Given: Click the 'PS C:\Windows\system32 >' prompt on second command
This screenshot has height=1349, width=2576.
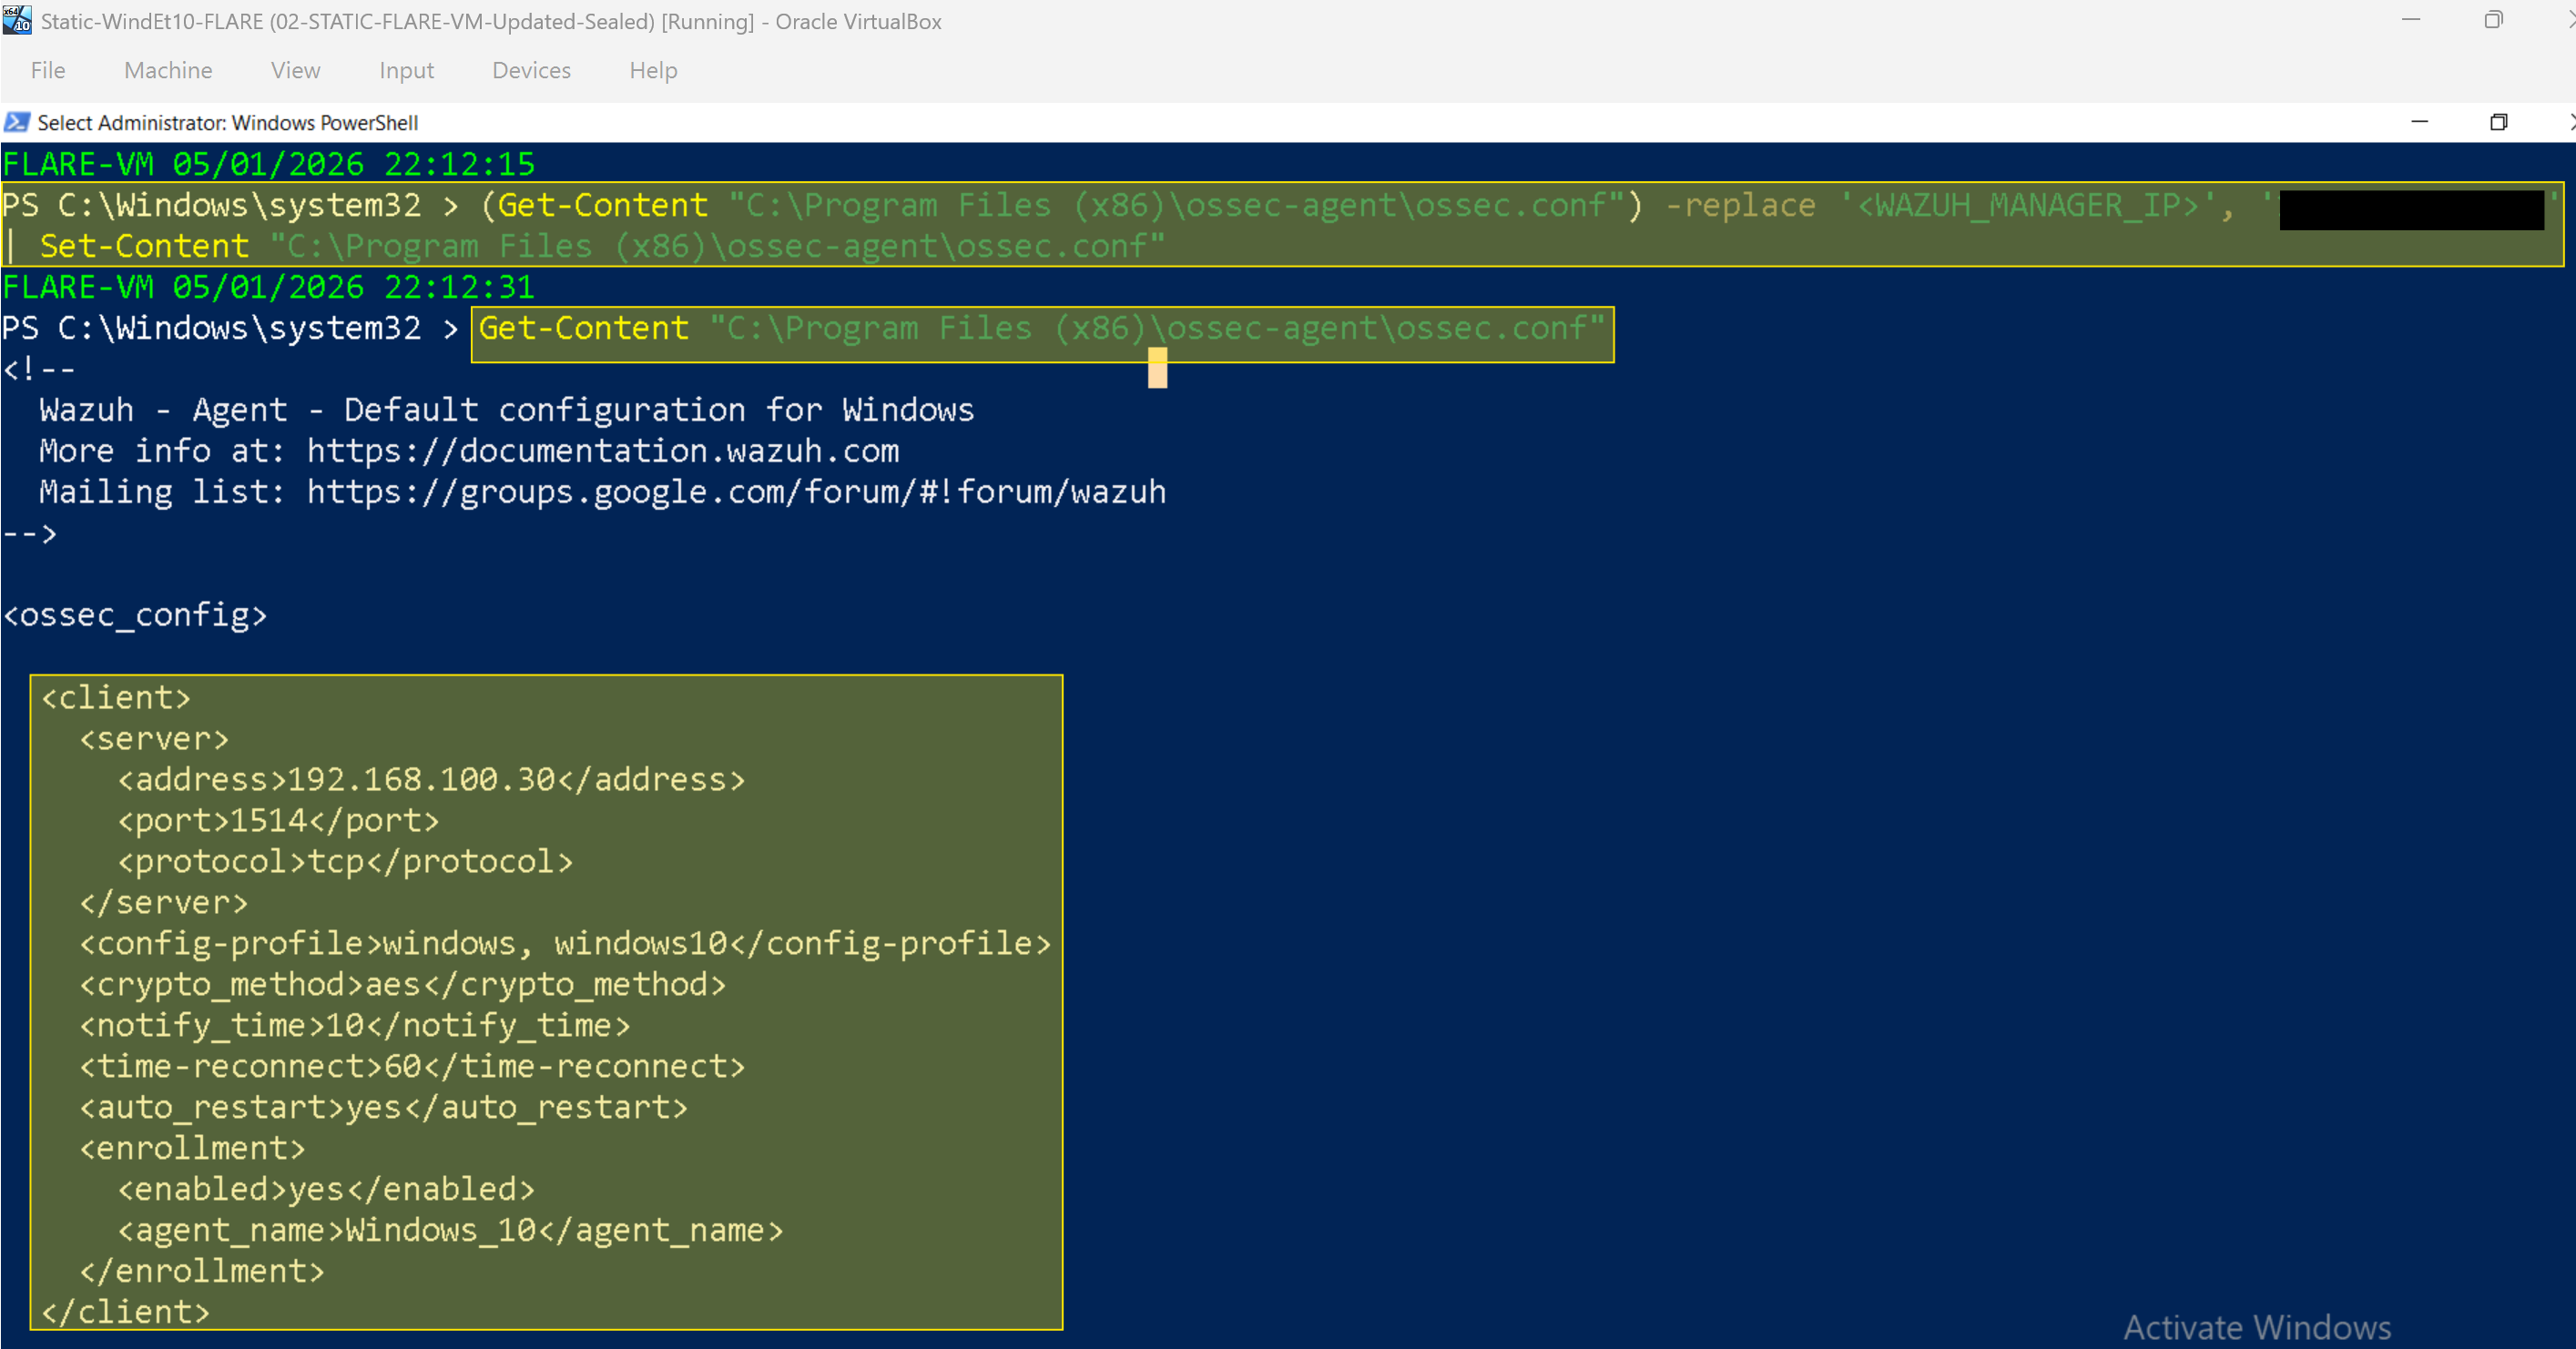Looking at the screenshot, I should tap(230, 327).
